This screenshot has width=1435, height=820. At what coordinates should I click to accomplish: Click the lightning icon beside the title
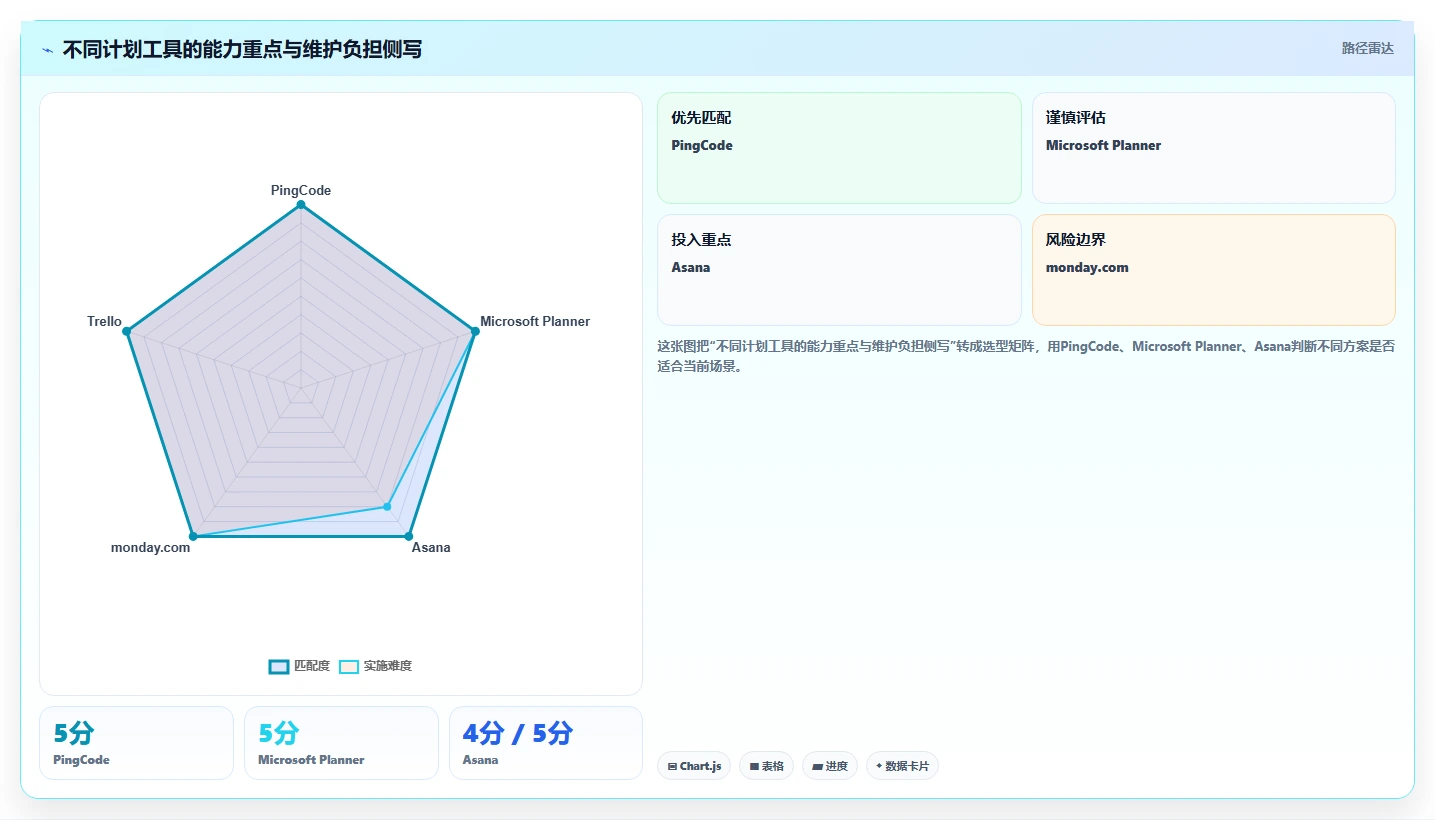coord(47,50)
